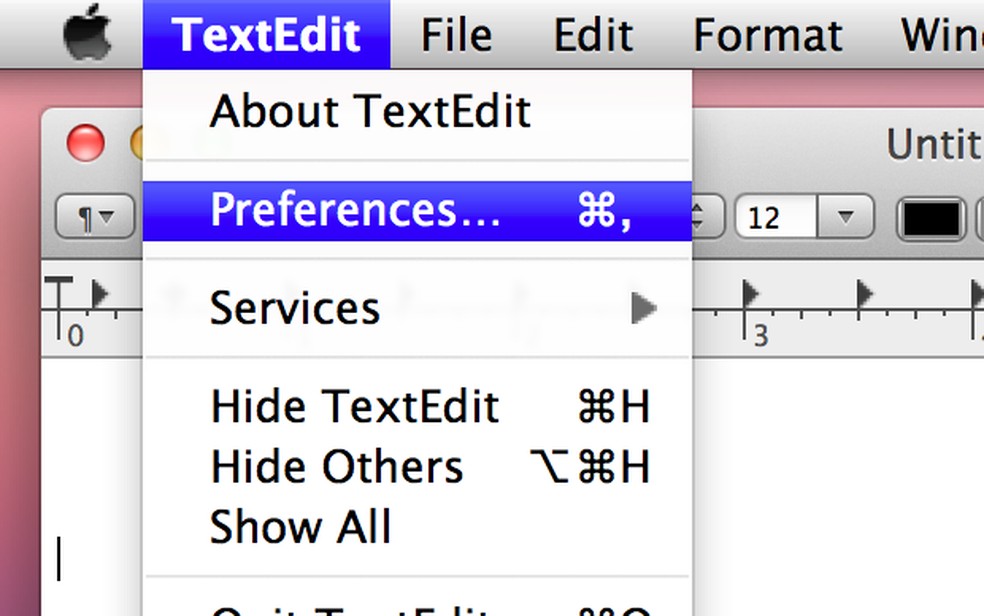This screenshot has width=984, height=616.
Task: Close the open TextEdit application menu
Action: tap(266, 35)
